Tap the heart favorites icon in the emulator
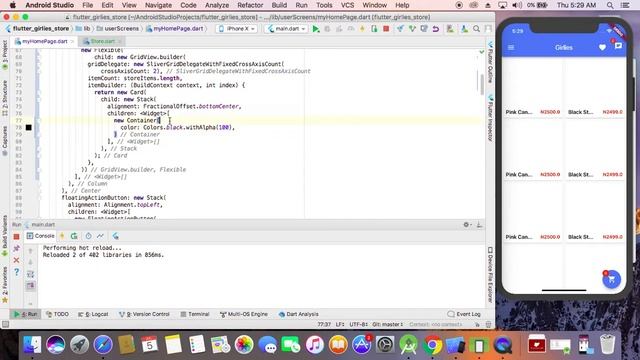The image size is (640, 360). pos(602,48)
